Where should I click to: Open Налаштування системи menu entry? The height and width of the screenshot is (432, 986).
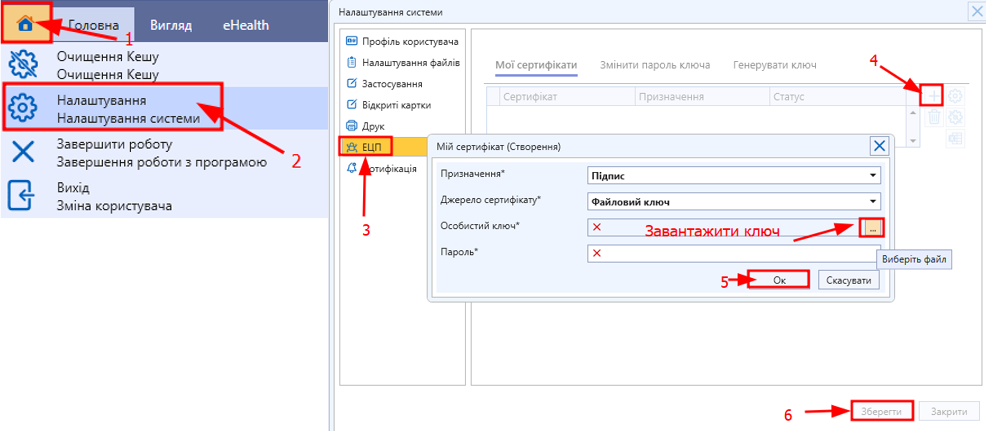[x=164, y=109]
